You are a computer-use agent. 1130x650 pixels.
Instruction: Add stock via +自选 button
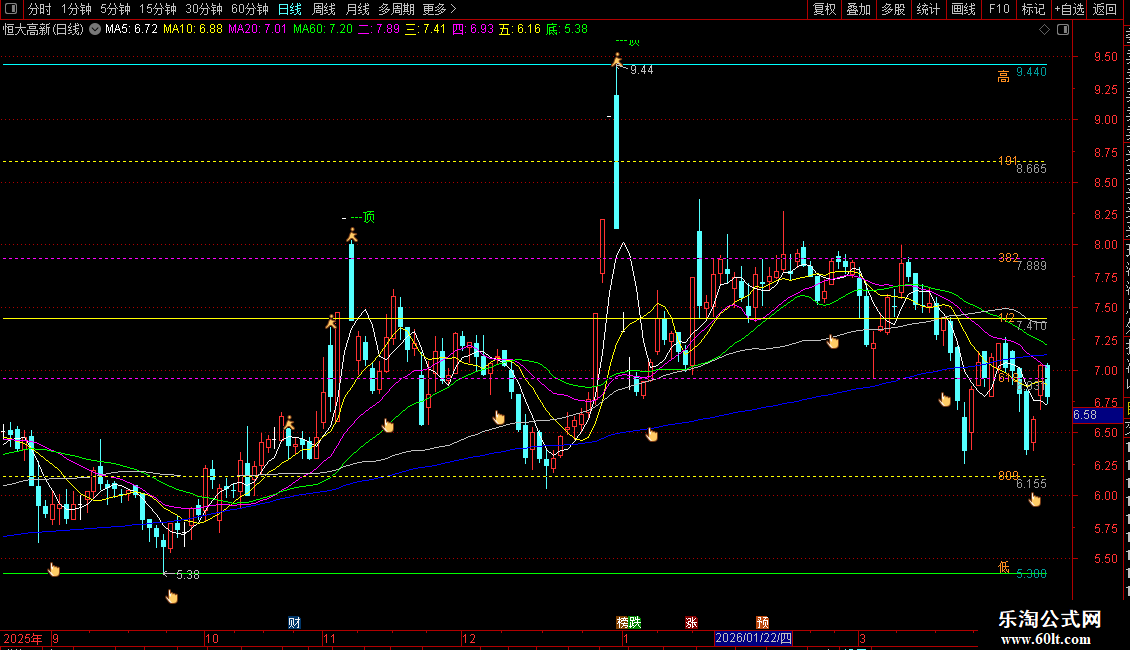1067,9
